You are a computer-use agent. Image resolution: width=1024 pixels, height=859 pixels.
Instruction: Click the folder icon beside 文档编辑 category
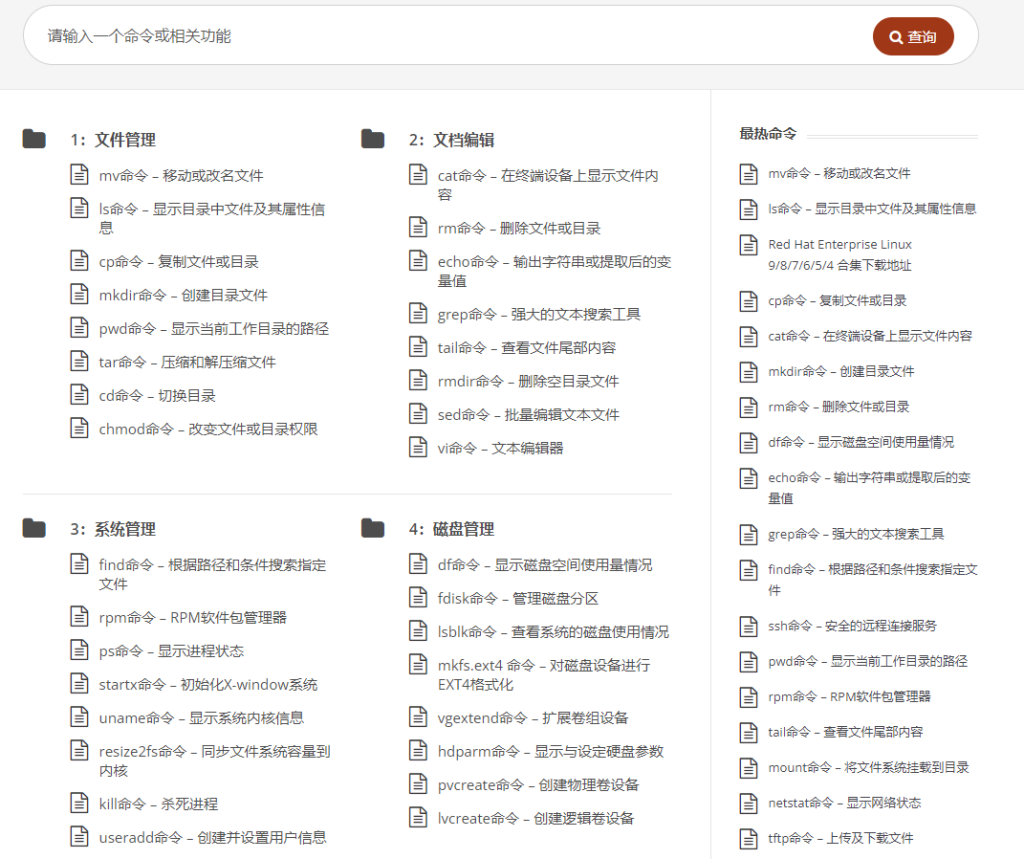pyautogui.click(x=371, y=139)
